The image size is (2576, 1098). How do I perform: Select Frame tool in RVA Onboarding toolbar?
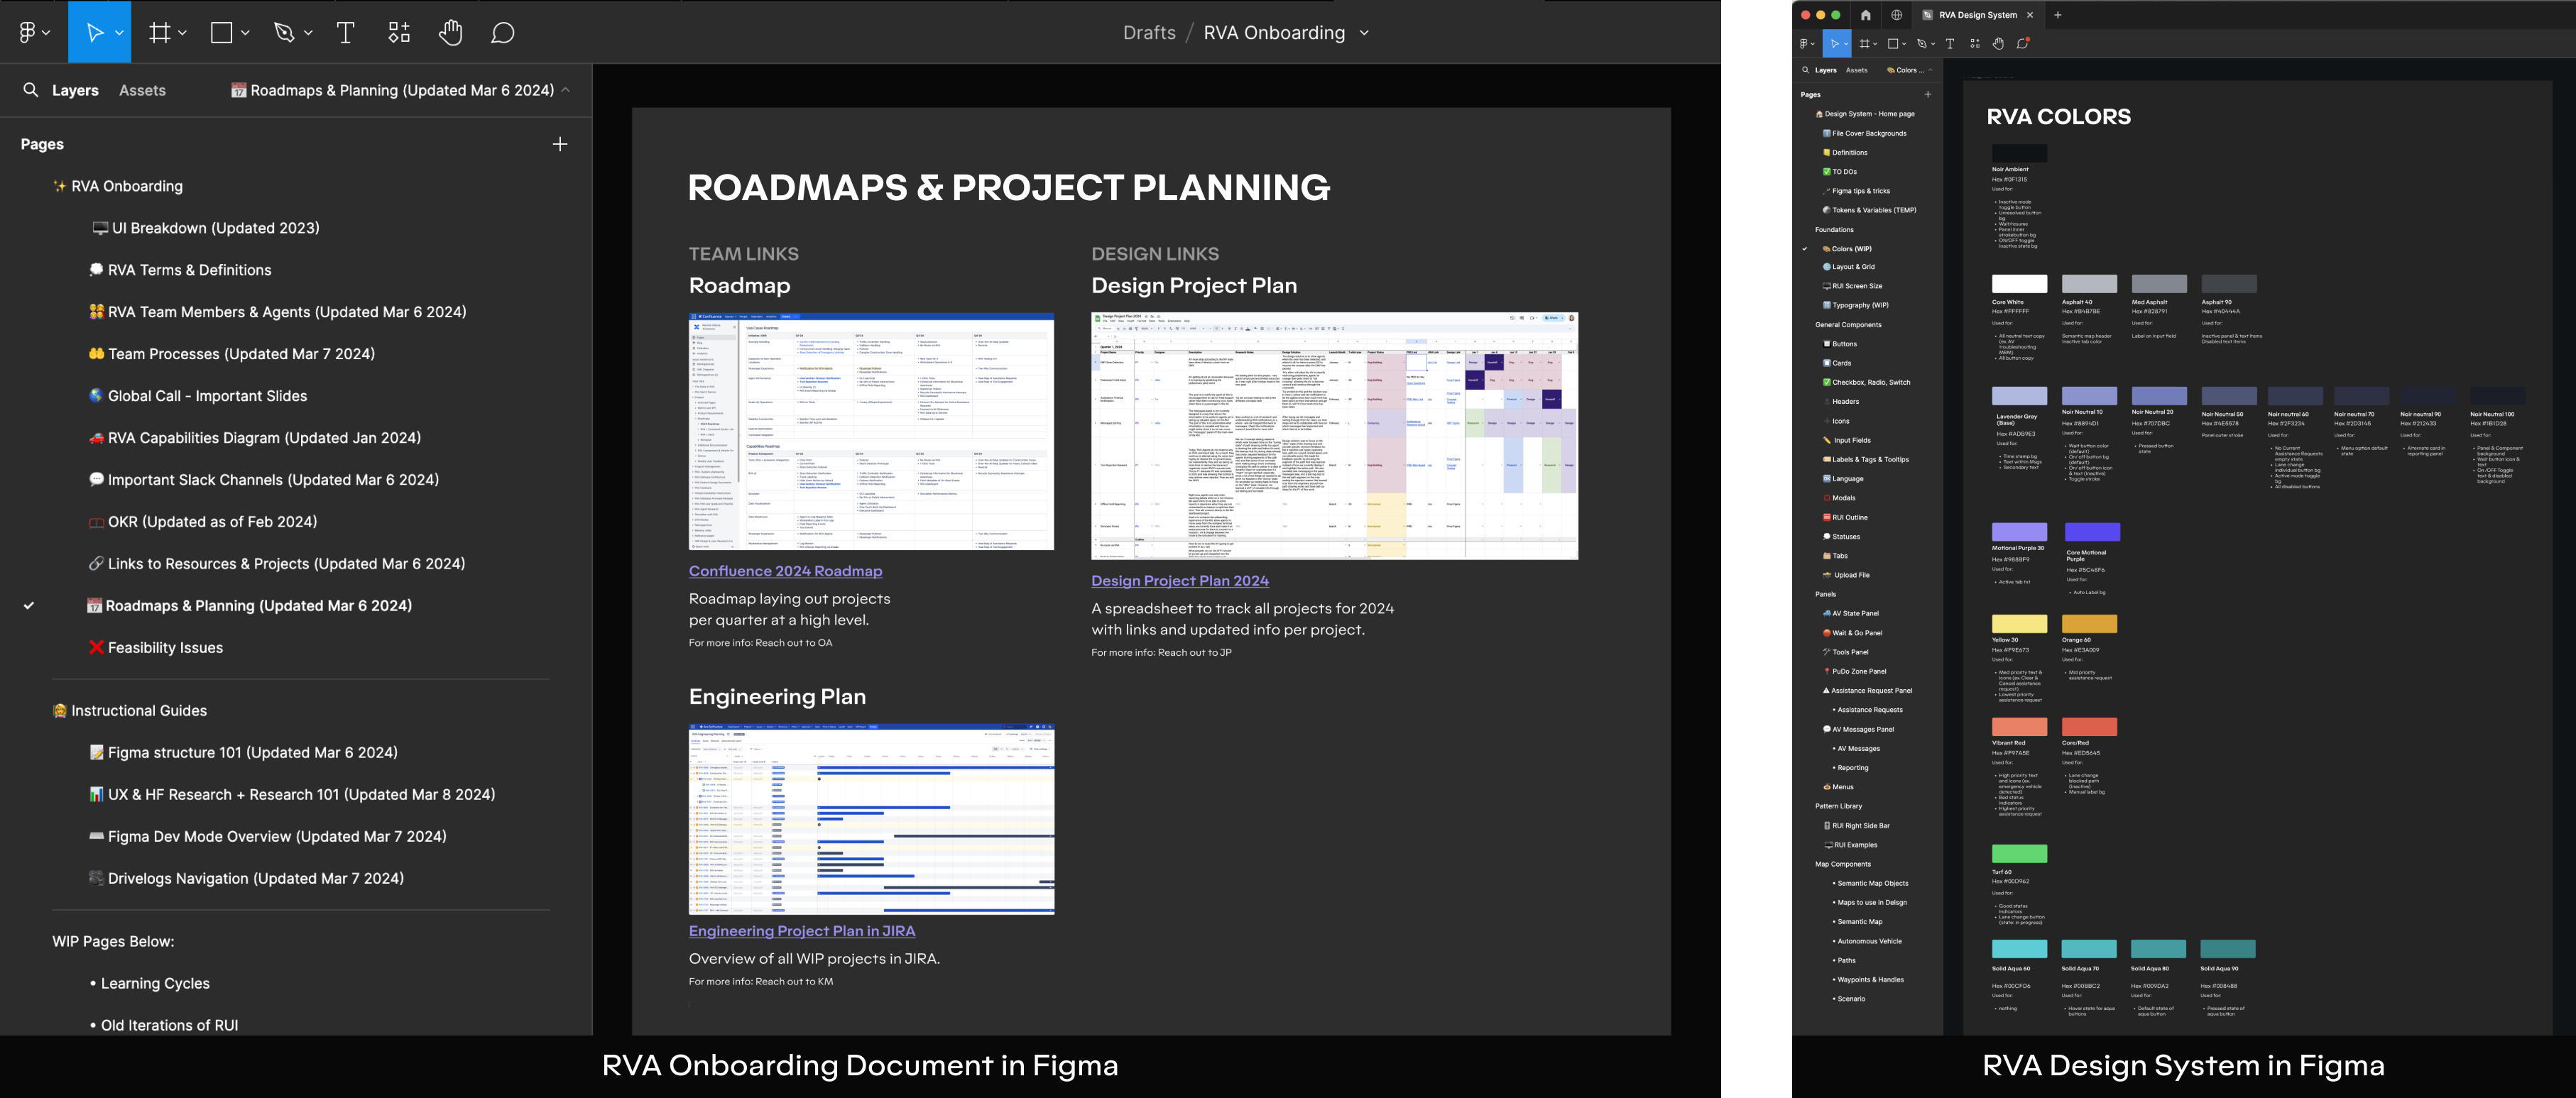160,33
